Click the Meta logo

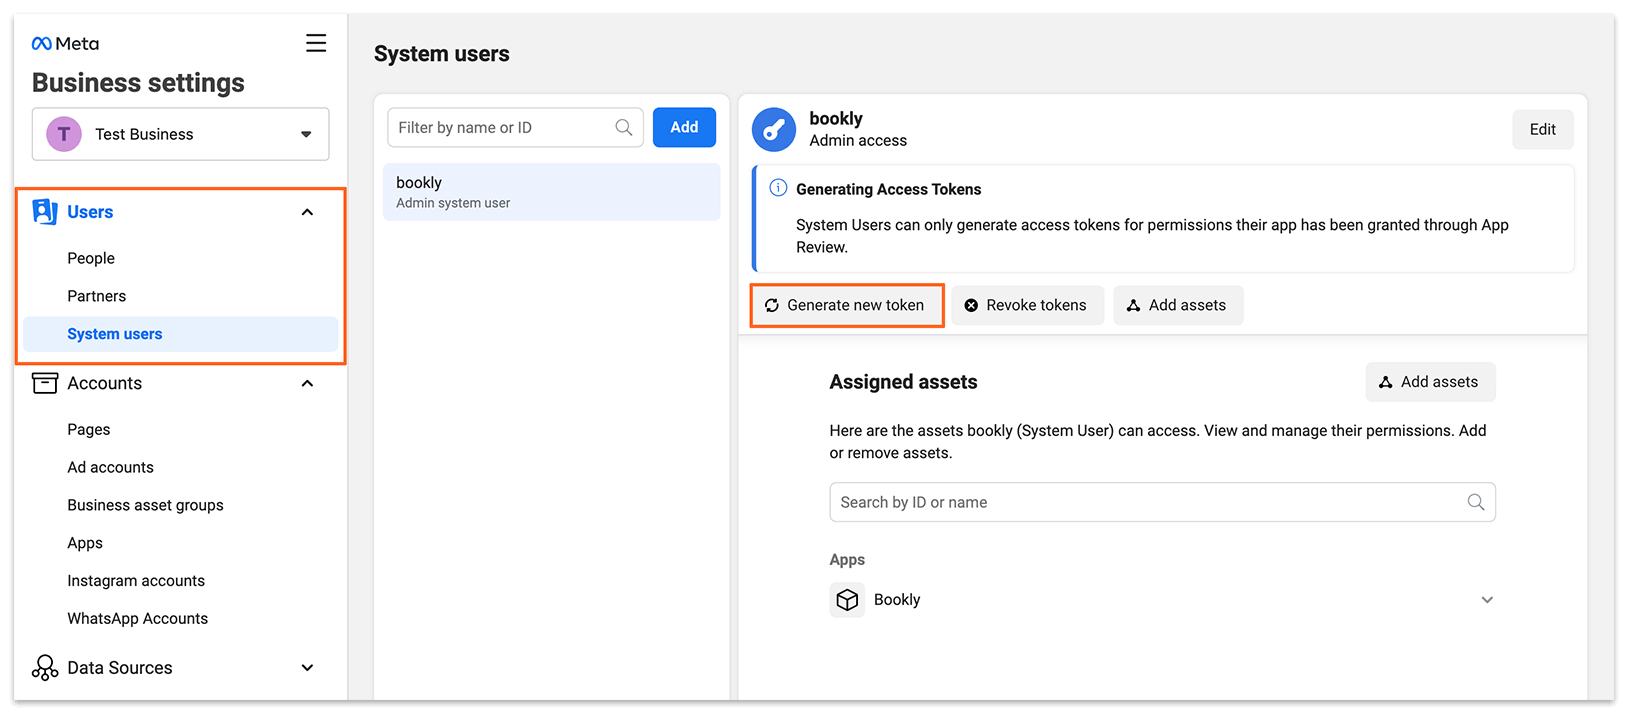(65, 44)
